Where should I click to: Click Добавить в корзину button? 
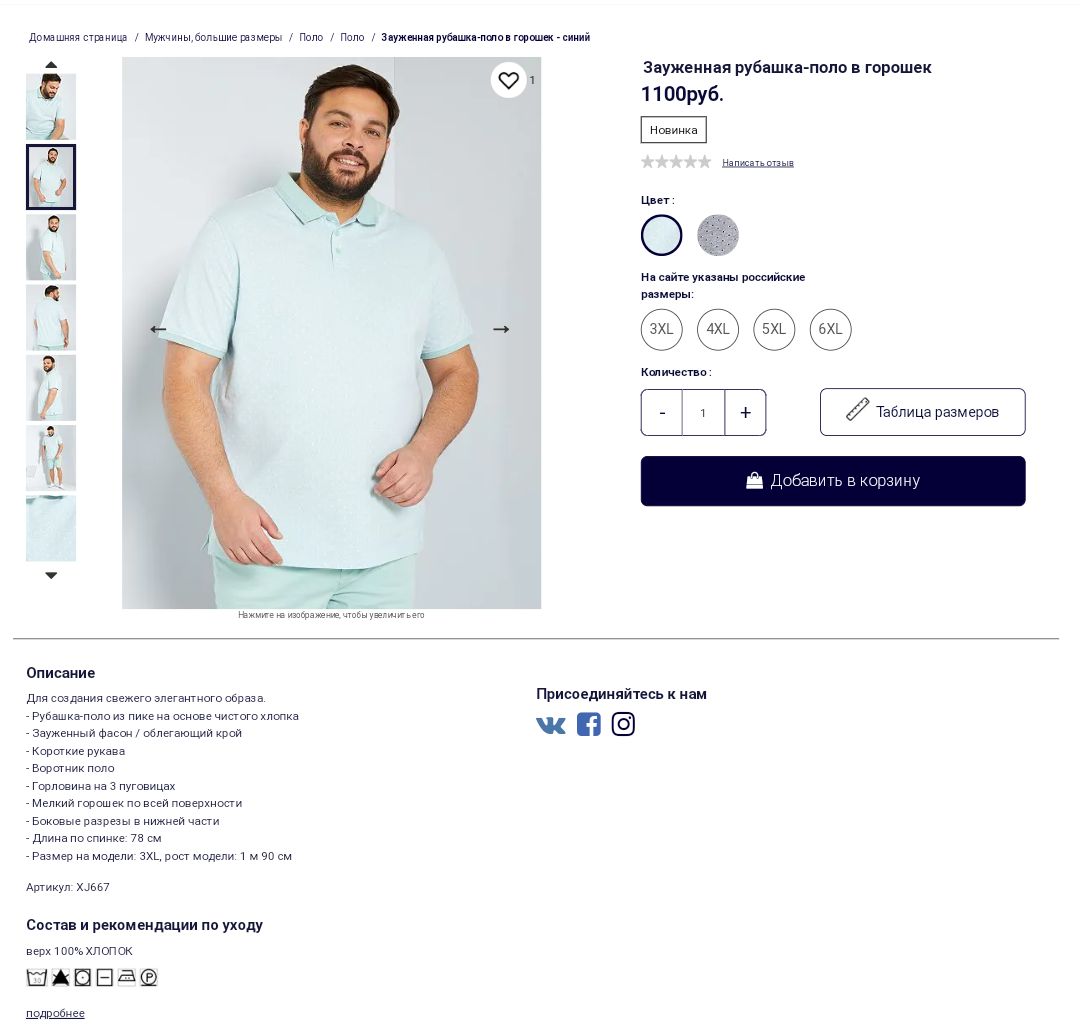[833, 481]
